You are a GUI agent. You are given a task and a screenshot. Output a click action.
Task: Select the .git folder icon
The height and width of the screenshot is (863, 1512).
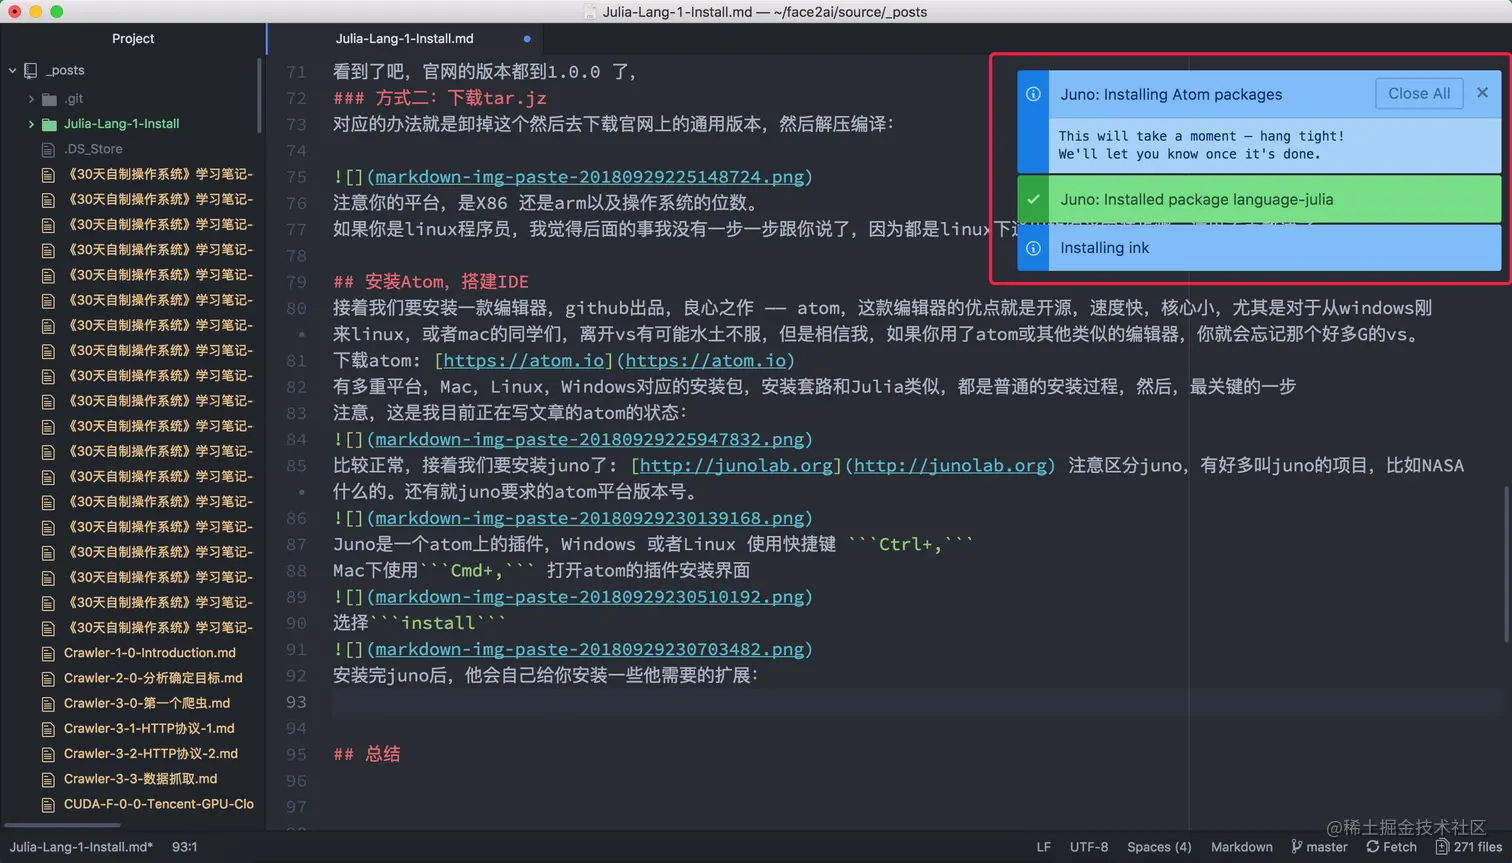coord(49,99)
